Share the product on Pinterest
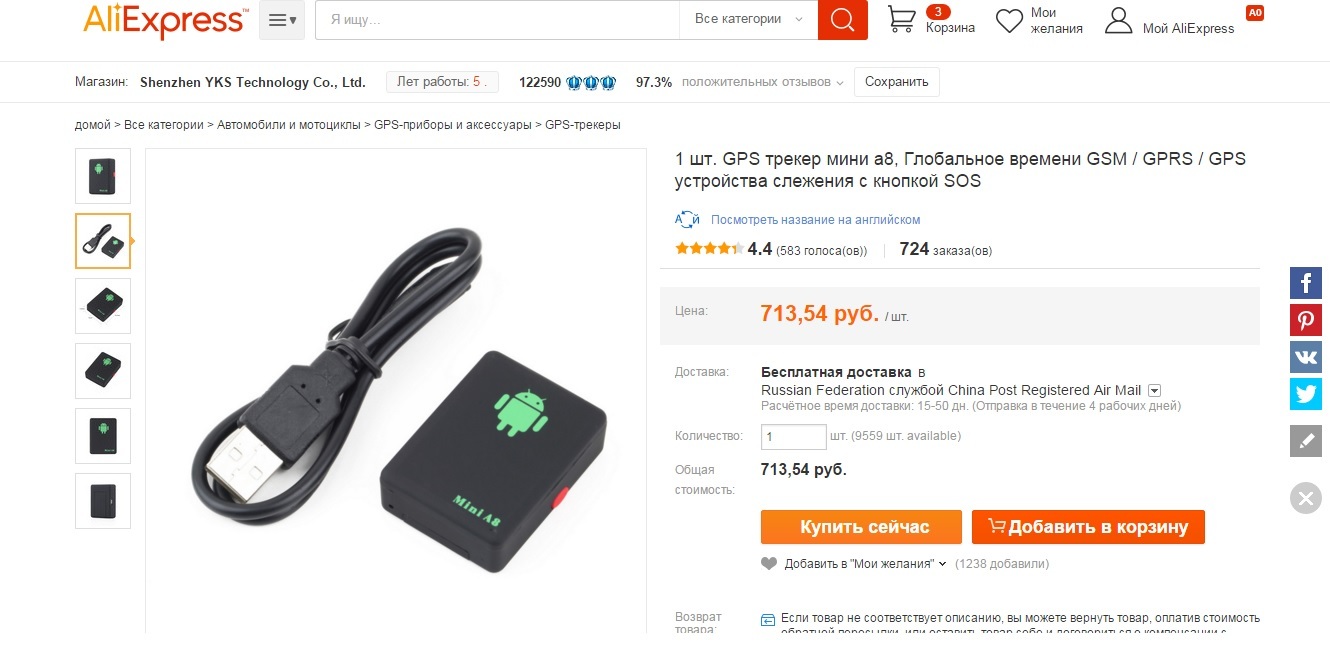The image size is (1330, 648). 1306,320
